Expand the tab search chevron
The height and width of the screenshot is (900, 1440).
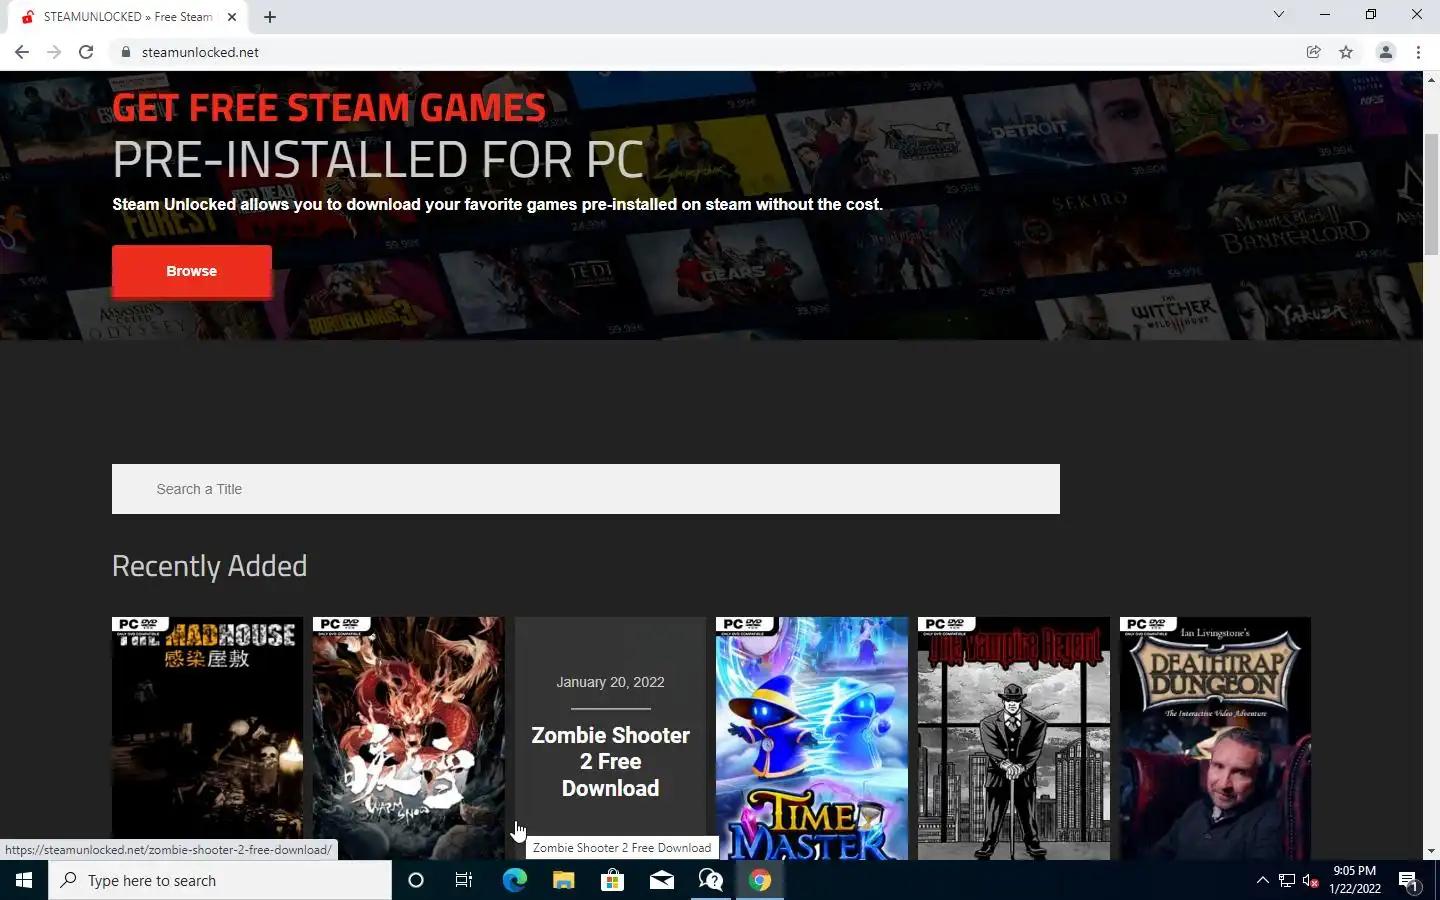[1278, 14]
